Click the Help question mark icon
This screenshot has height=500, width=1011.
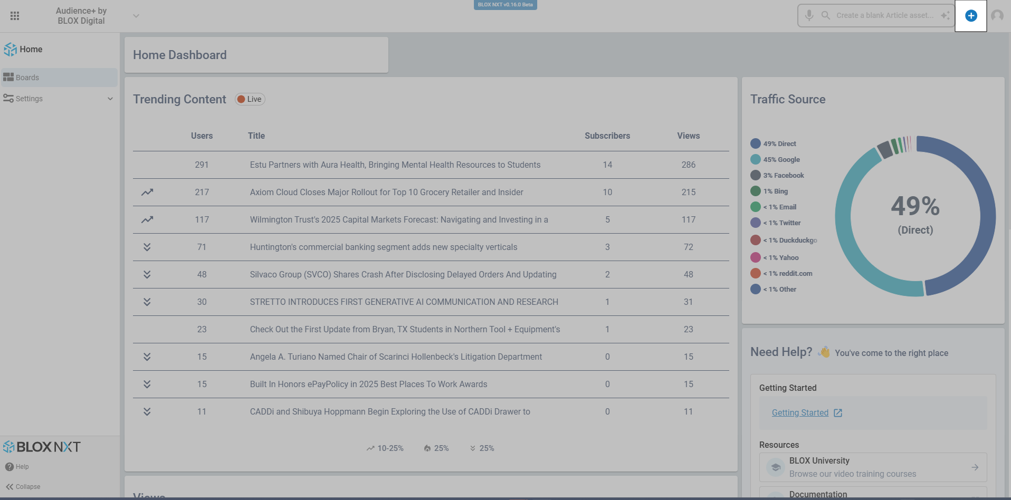pos(10,467)
